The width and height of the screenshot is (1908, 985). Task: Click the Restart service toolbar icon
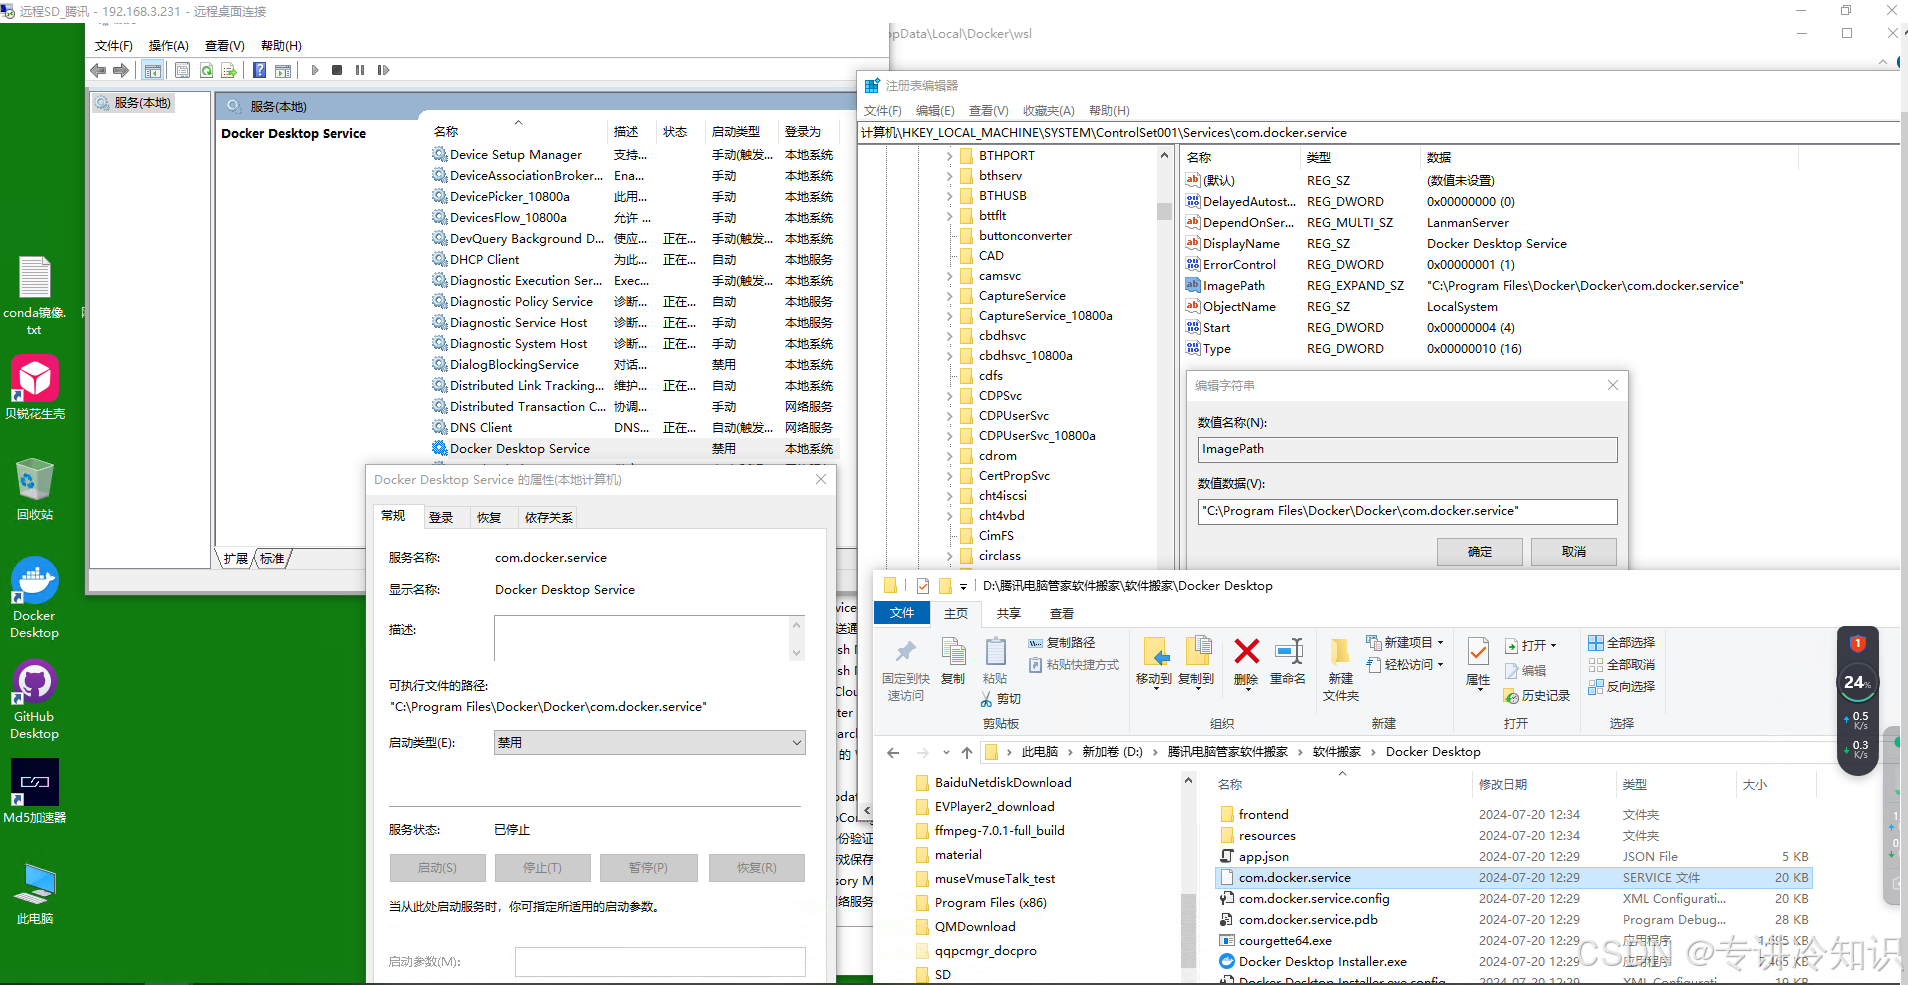(x=383, y=70)
